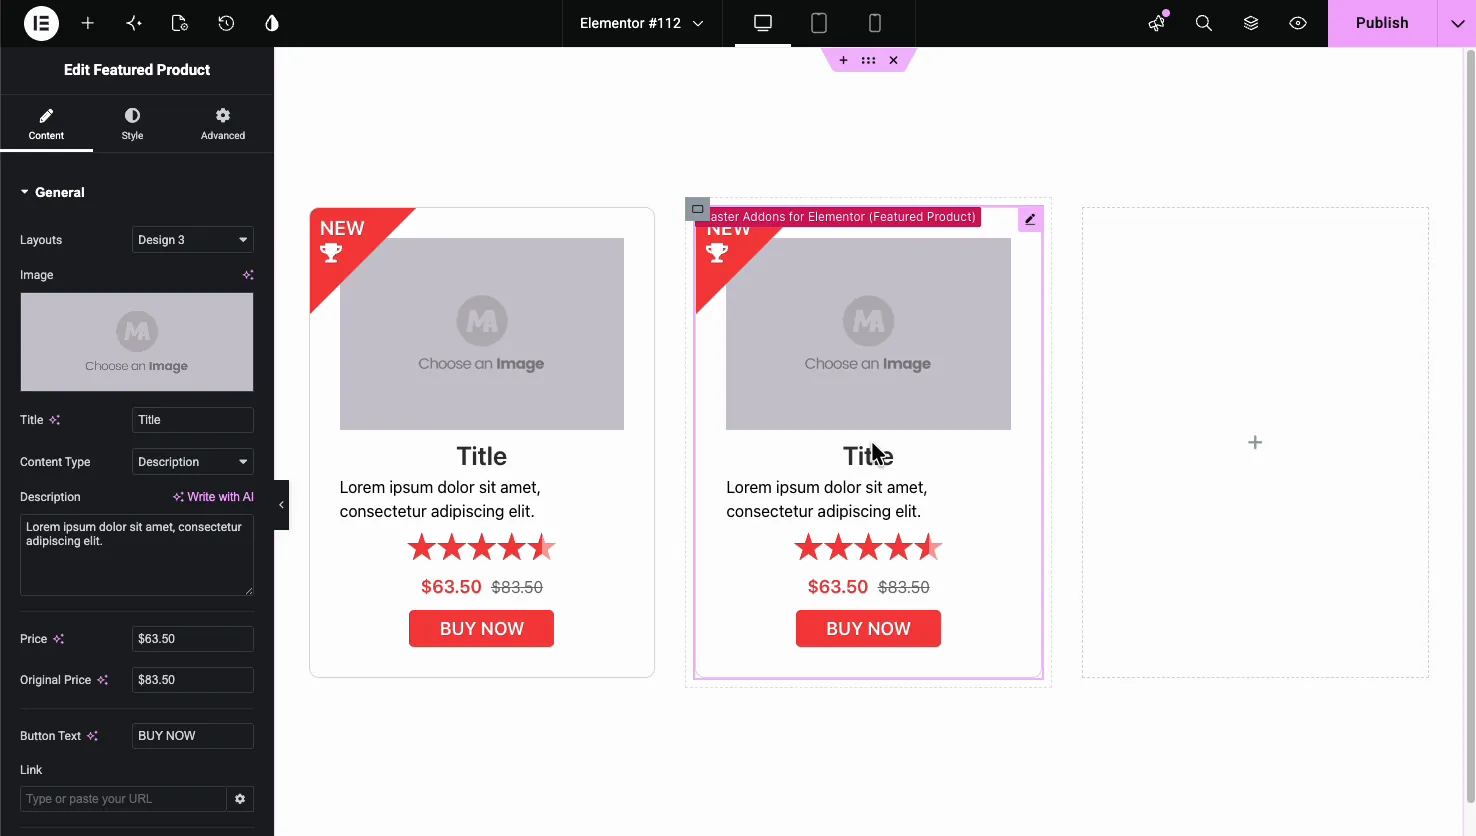
Task: Switch to mobile responsive view
Action: (x=875, y=23)
